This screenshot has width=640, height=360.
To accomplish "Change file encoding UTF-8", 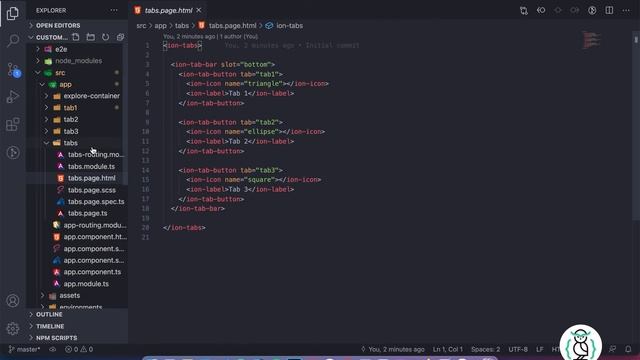I will [518, 349].
